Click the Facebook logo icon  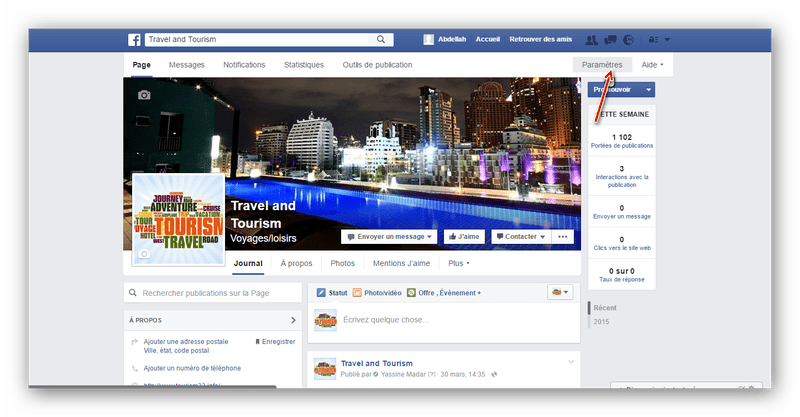click(134, 40)
